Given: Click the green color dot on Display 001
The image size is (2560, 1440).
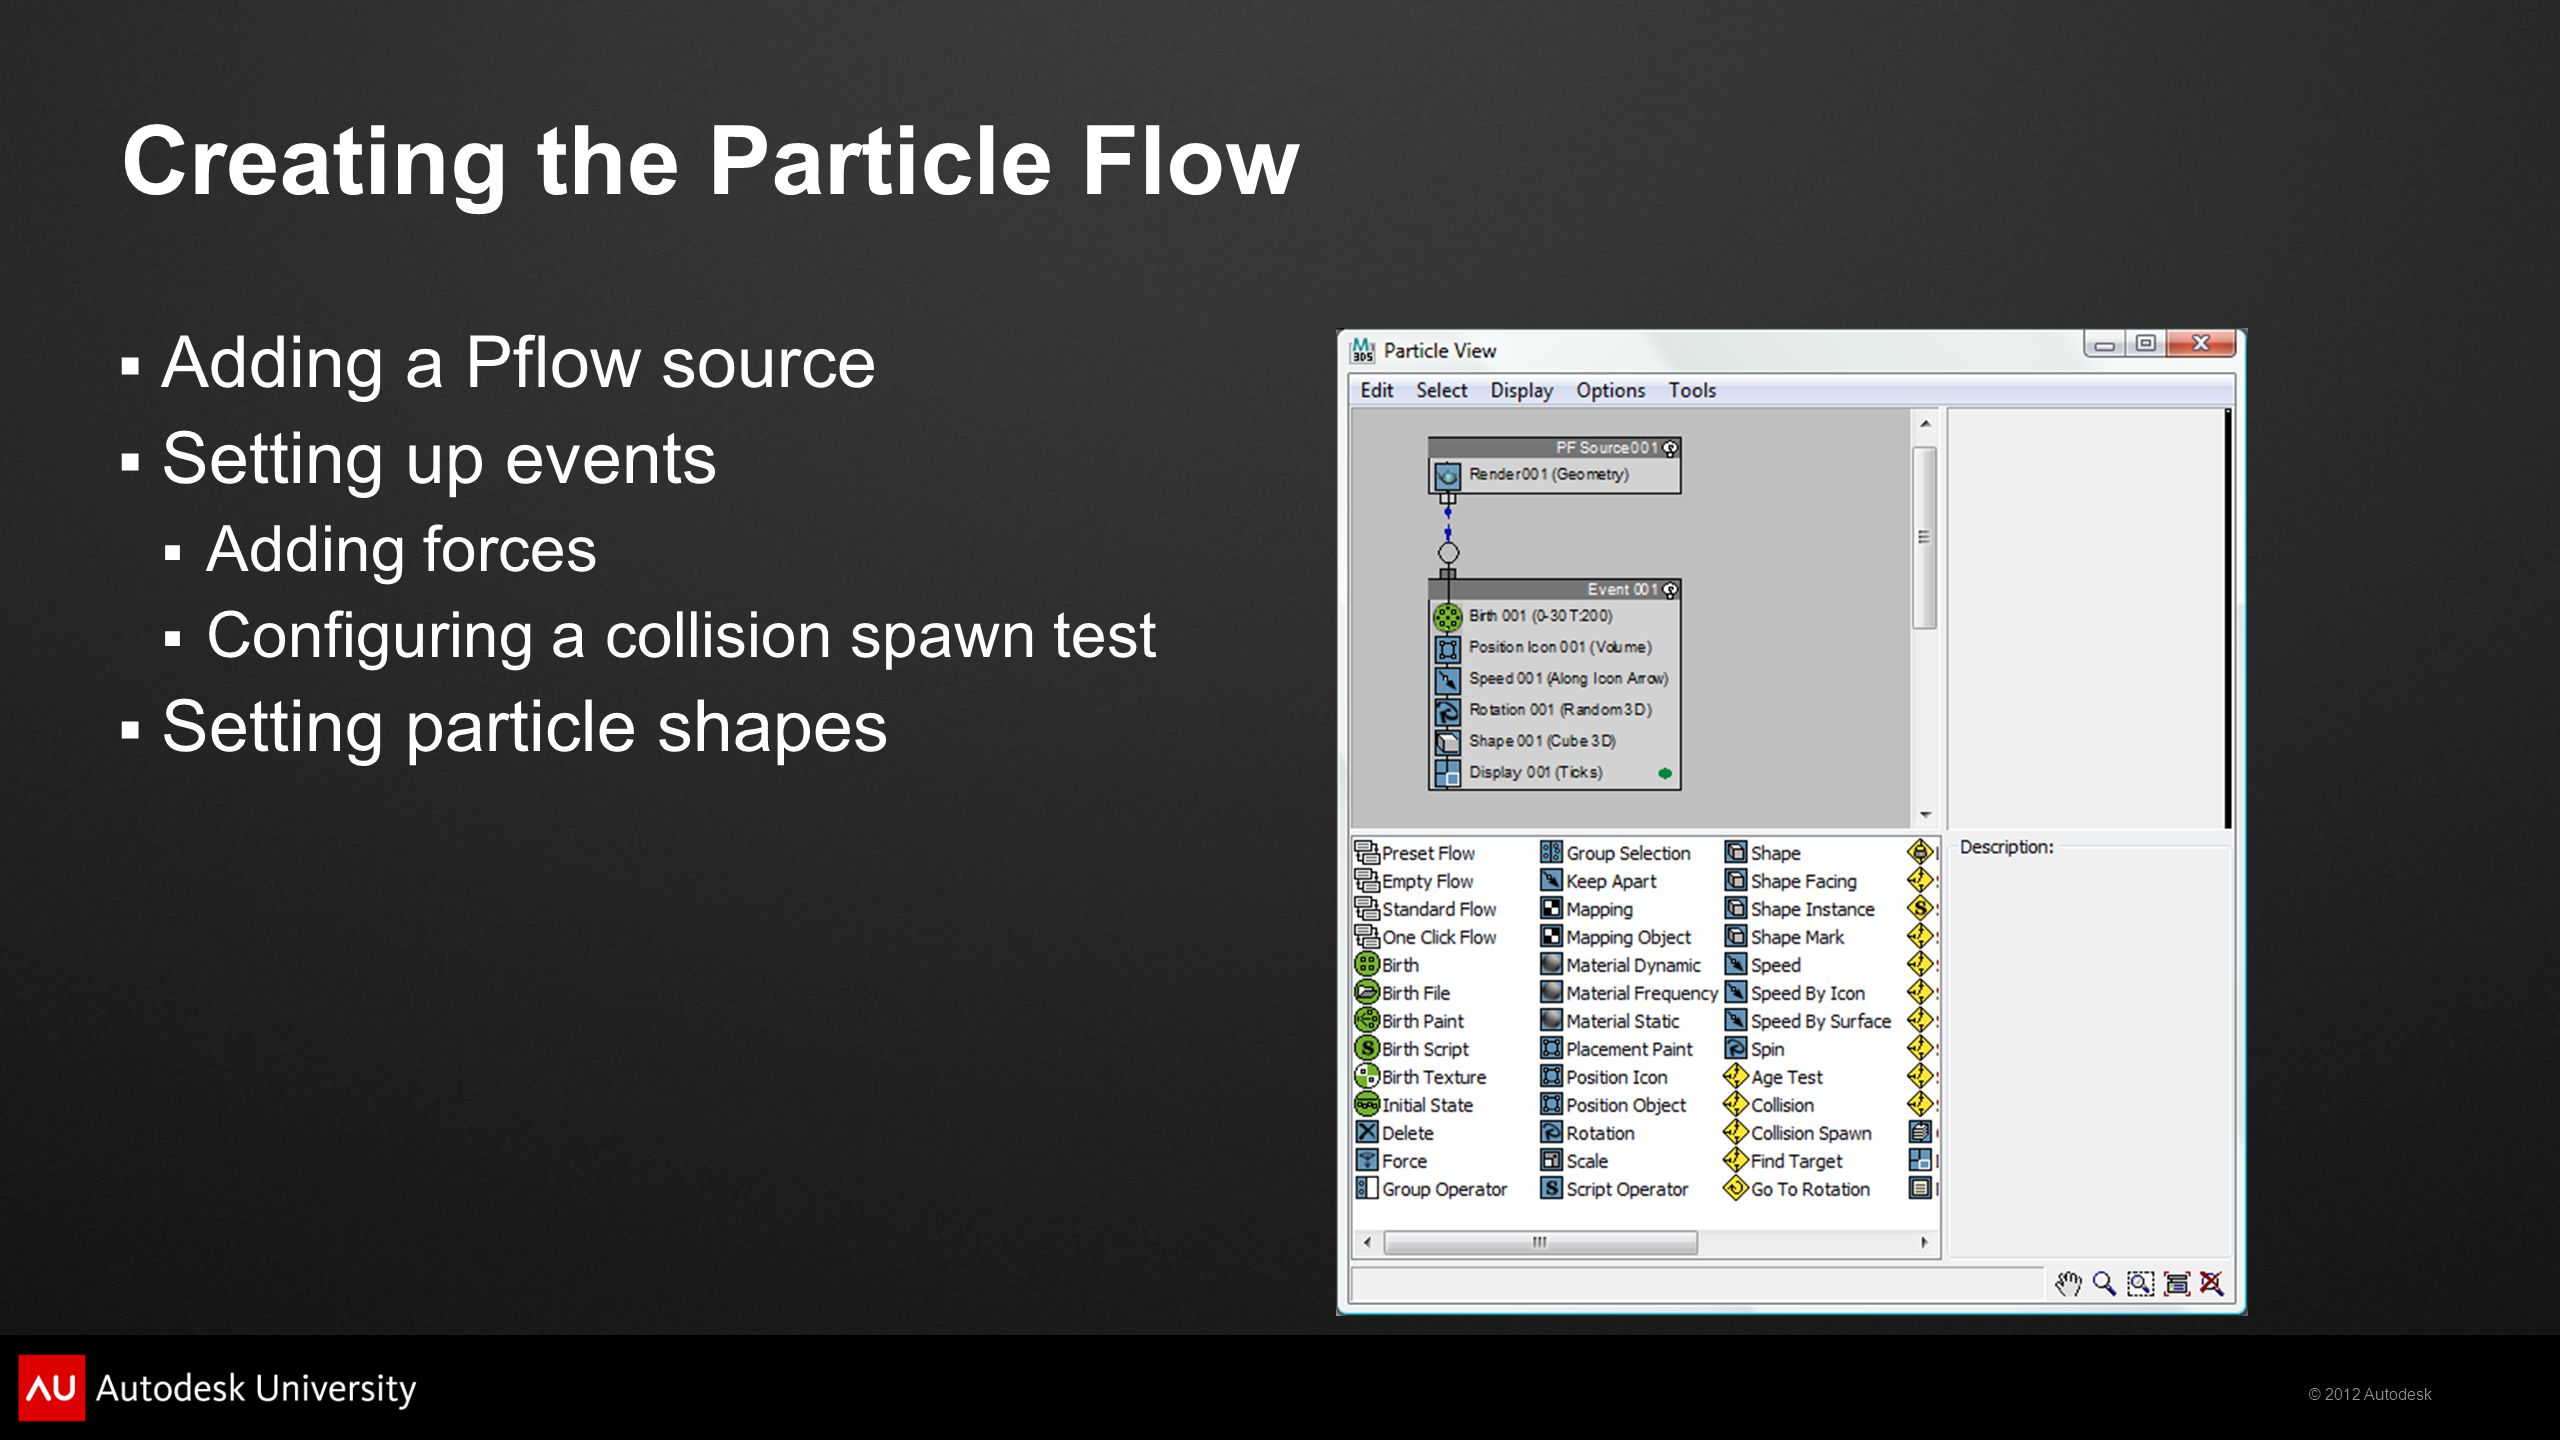Looking at the screenshot, I should pyautogui.click(x=1665, y=773).
